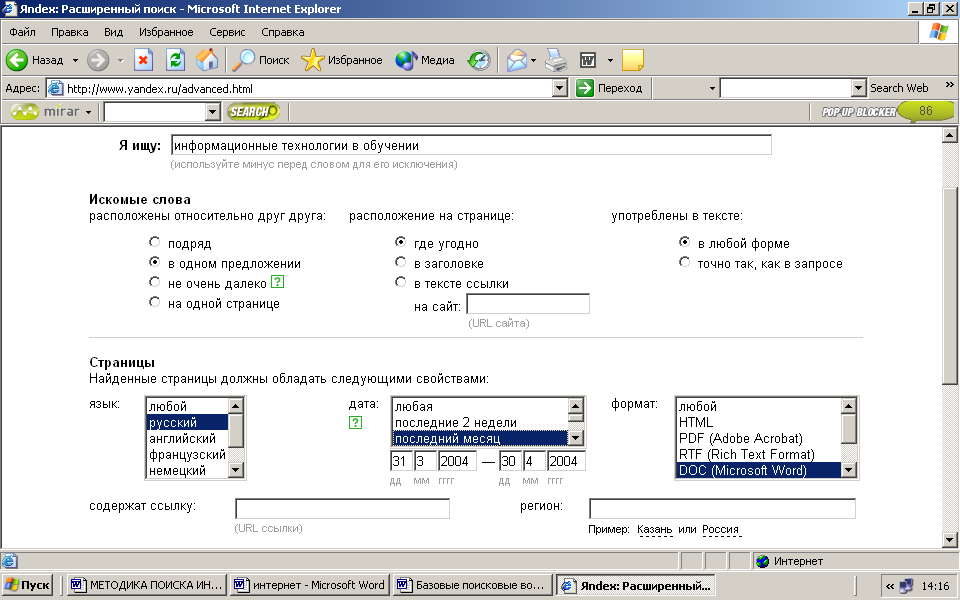Switch to интернет - Microsoft Word taskbar window
Screen dimensions: 960x600
[x=309, y=585]
